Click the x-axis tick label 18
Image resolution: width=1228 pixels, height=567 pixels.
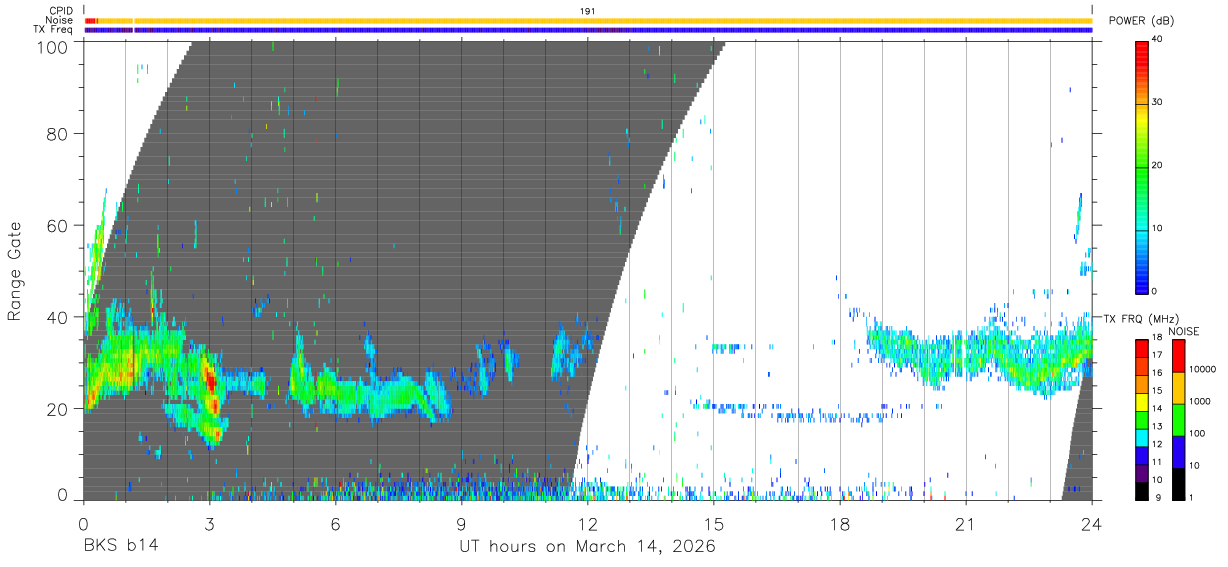[839, 524]
